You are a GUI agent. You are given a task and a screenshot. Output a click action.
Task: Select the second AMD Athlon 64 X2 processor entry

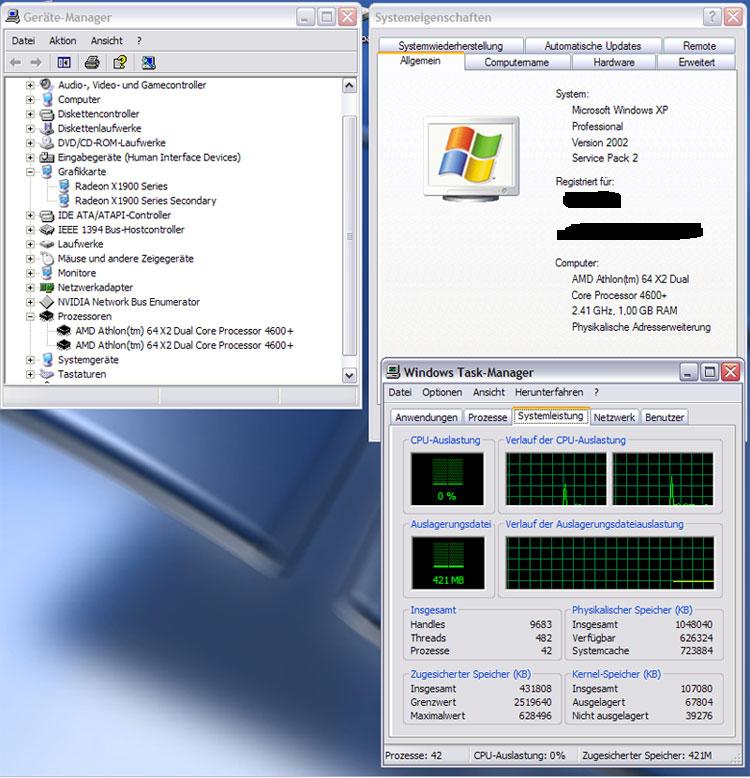184,345
